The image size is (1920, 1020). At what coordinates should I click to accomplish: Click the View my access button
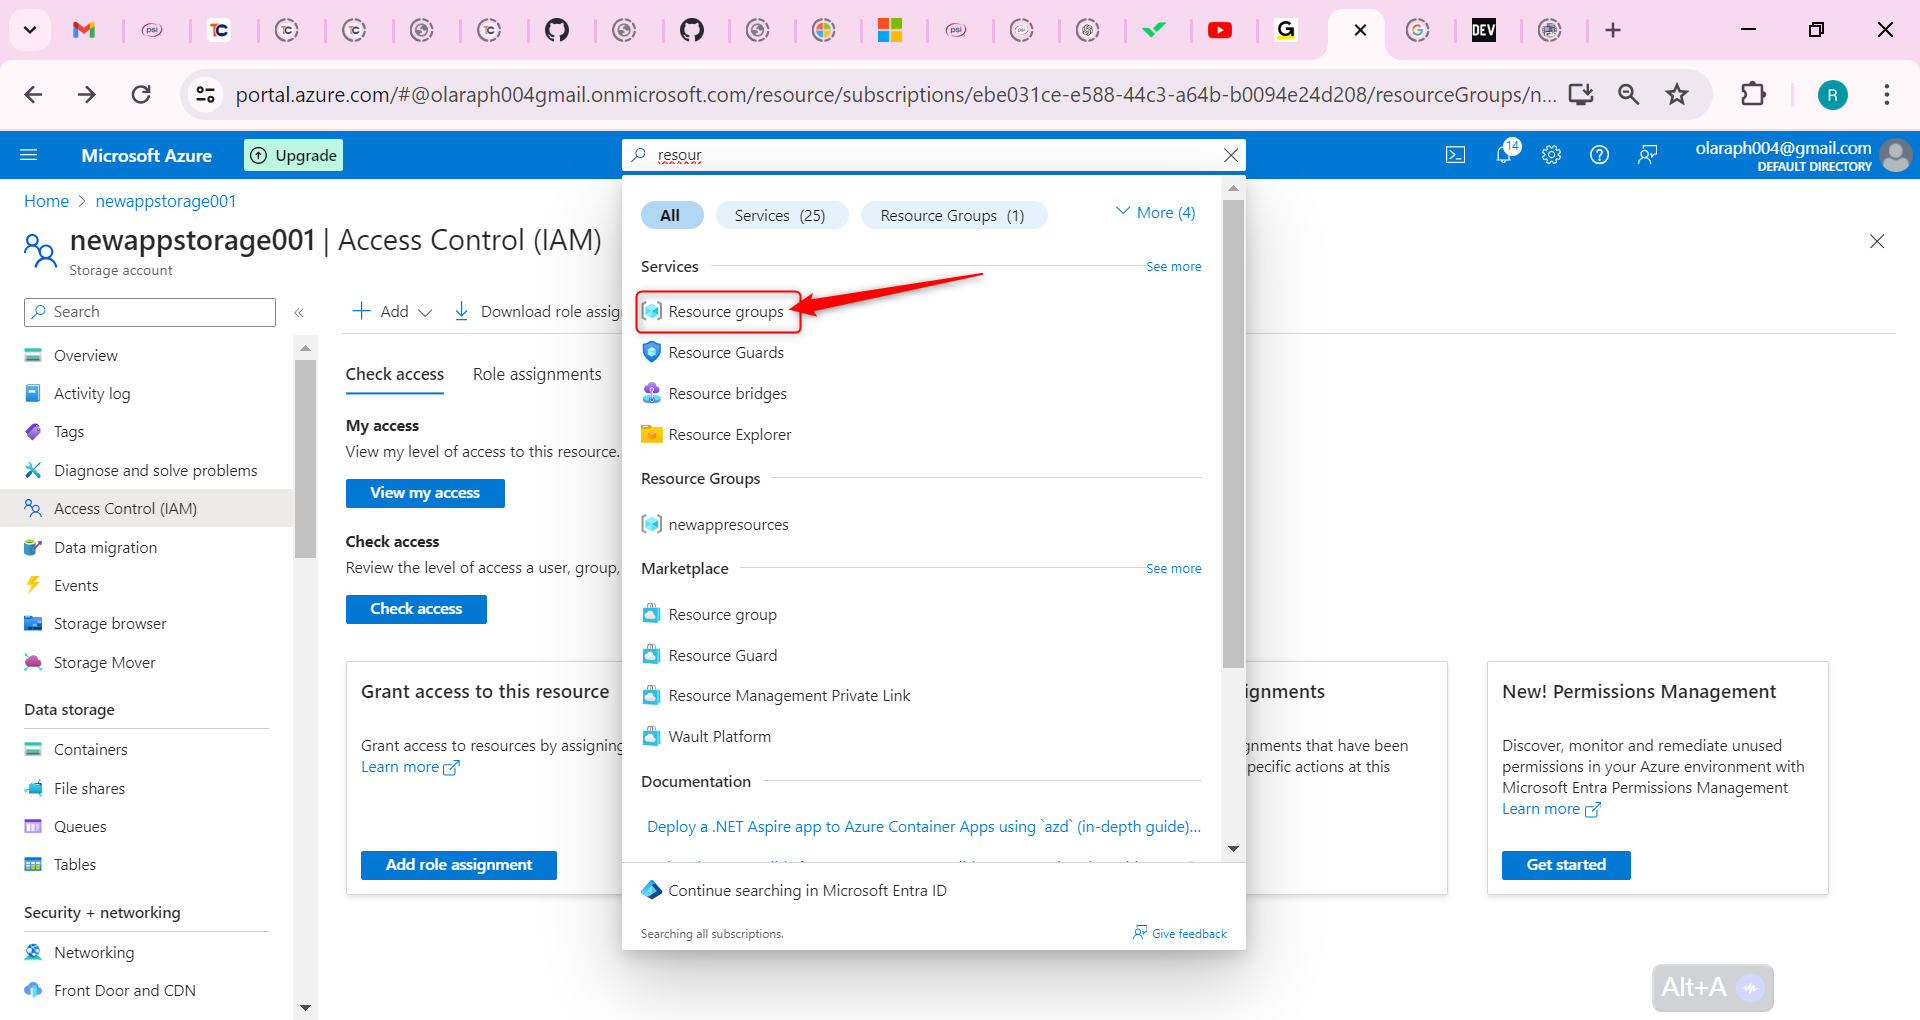424,492
